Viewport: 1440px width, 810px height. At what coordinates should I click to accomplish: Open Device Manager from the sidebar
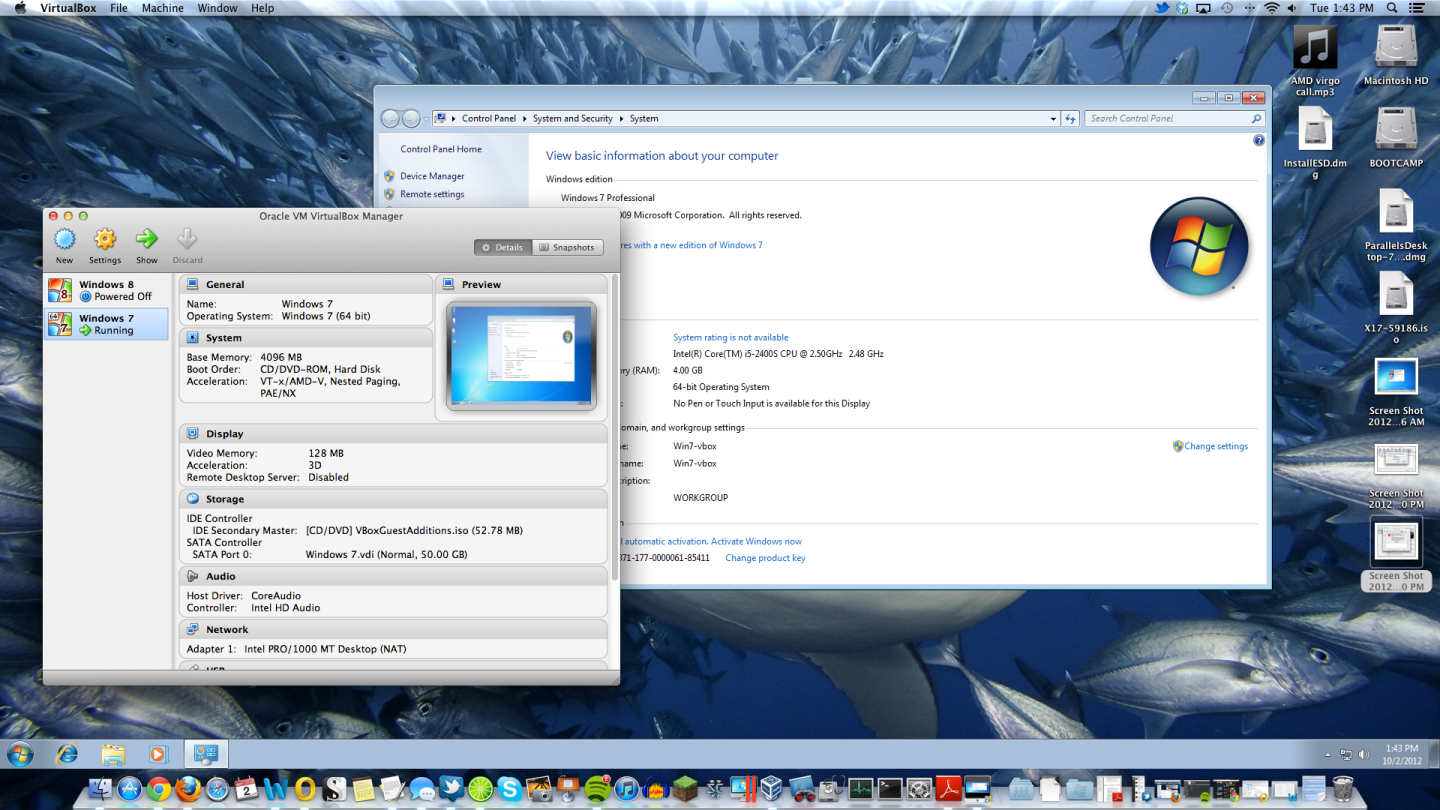[434, 176]
